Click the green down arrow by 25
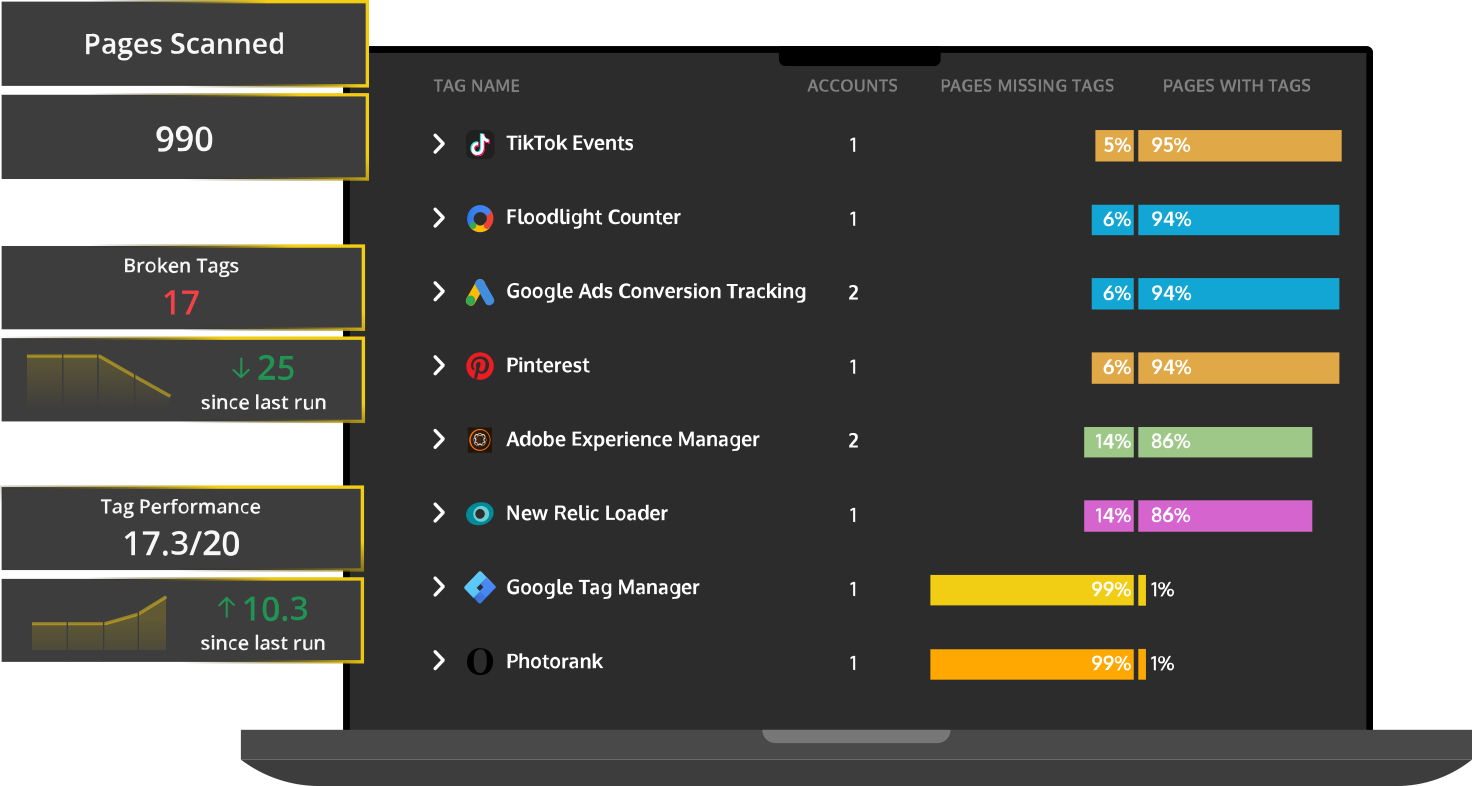 point(241,368)
